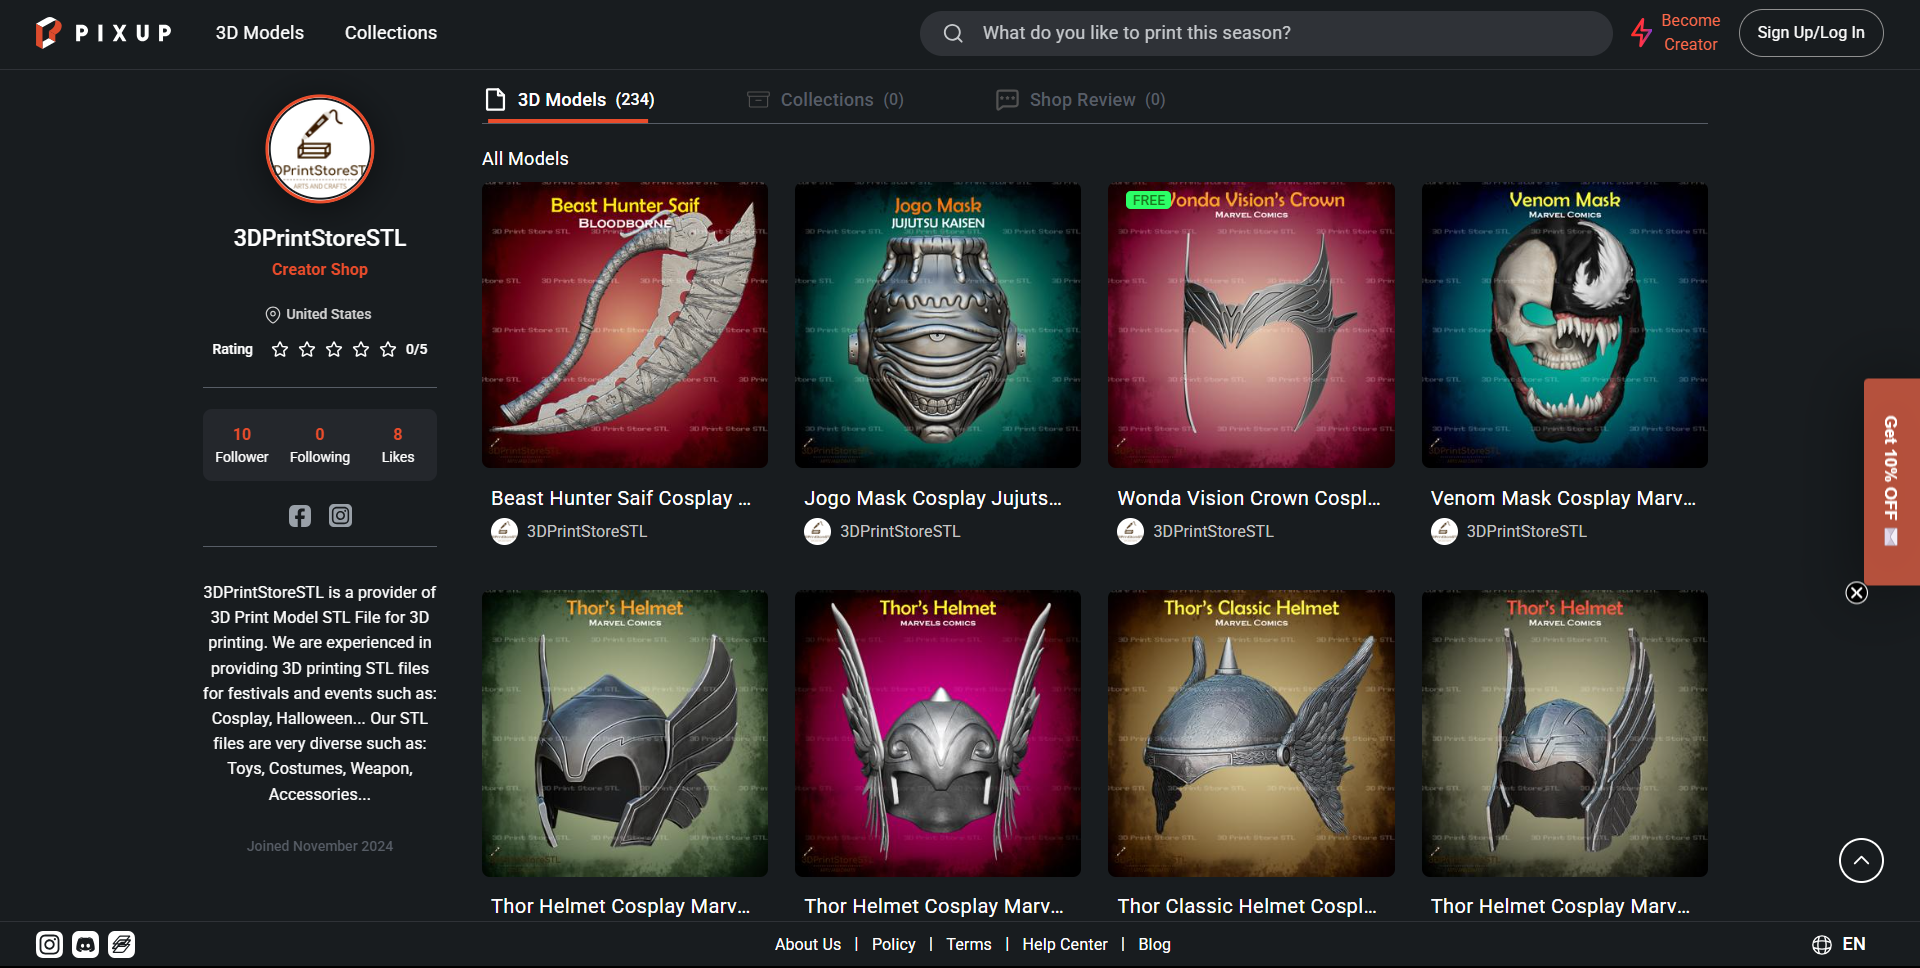This screenshot has height=968, width=1920.
Task: Click the footer Instagram icon
Action: point(49,944)
